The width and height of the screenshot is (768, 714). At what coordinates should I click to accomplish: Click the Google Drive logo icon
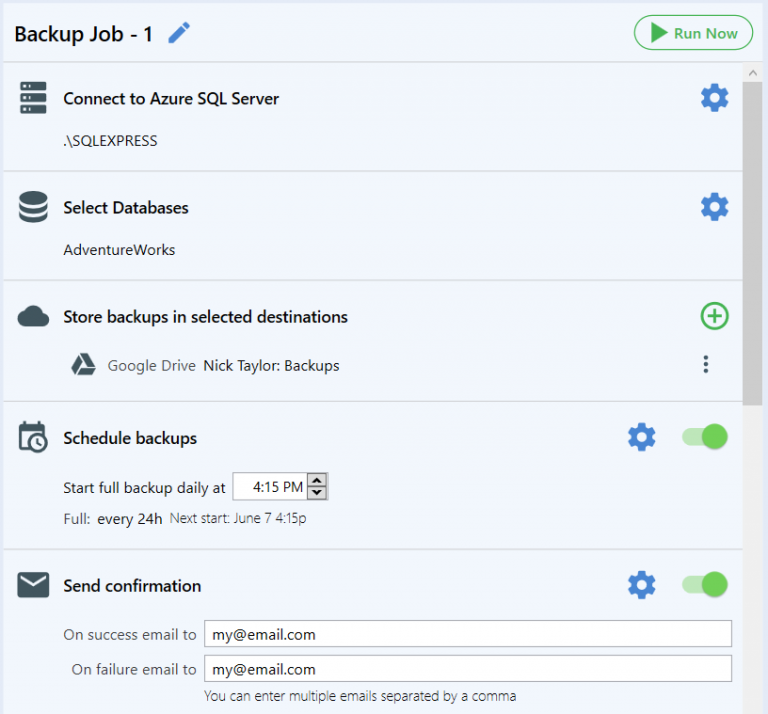pyautogui.click(x=83, y=365)
